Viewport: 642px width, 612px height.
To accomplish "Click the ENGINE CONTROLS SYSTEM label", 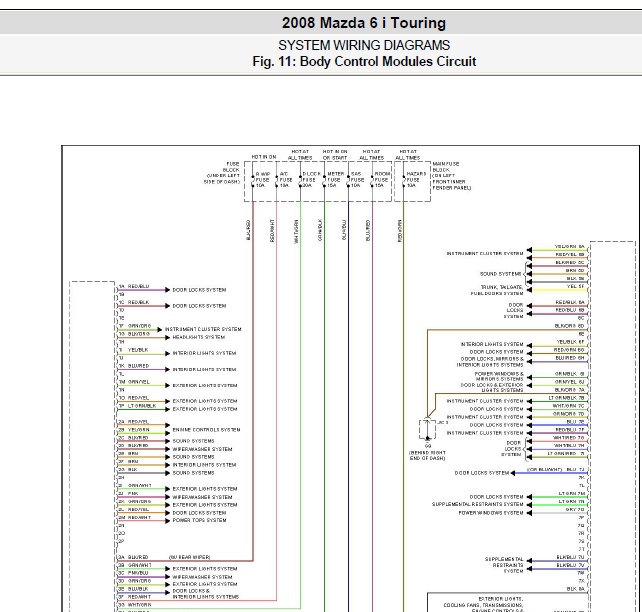I will pyautogui.click(x=205, y=430).
